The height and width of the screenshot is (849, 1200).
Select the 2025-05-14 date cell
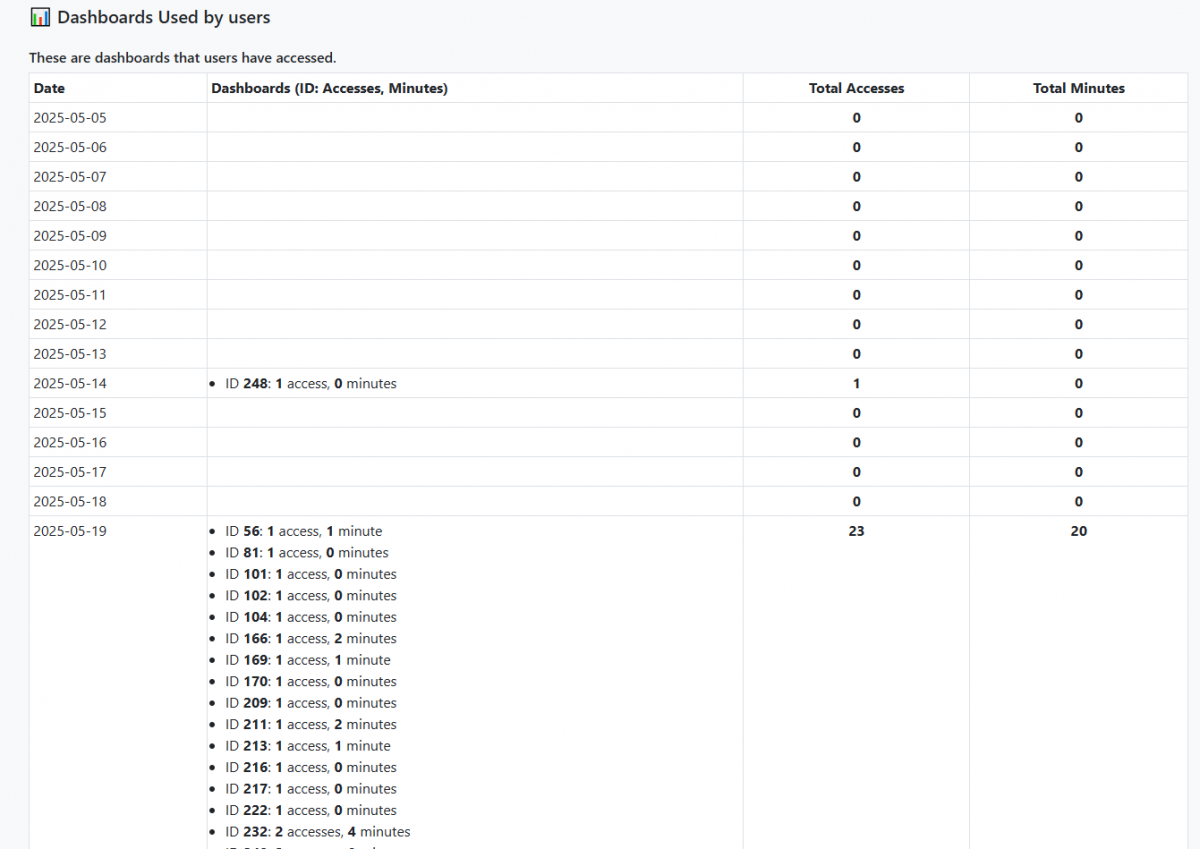[70, 383]
